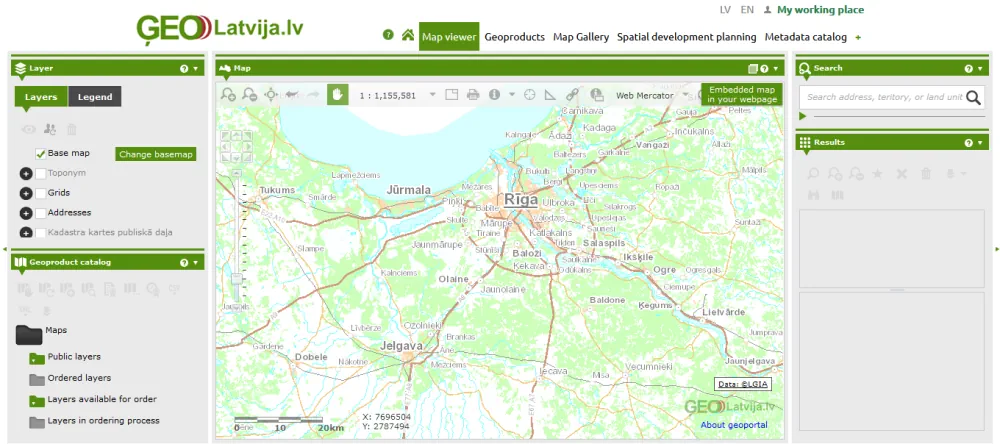Copy the map link via chain icon

click(572, 94)
